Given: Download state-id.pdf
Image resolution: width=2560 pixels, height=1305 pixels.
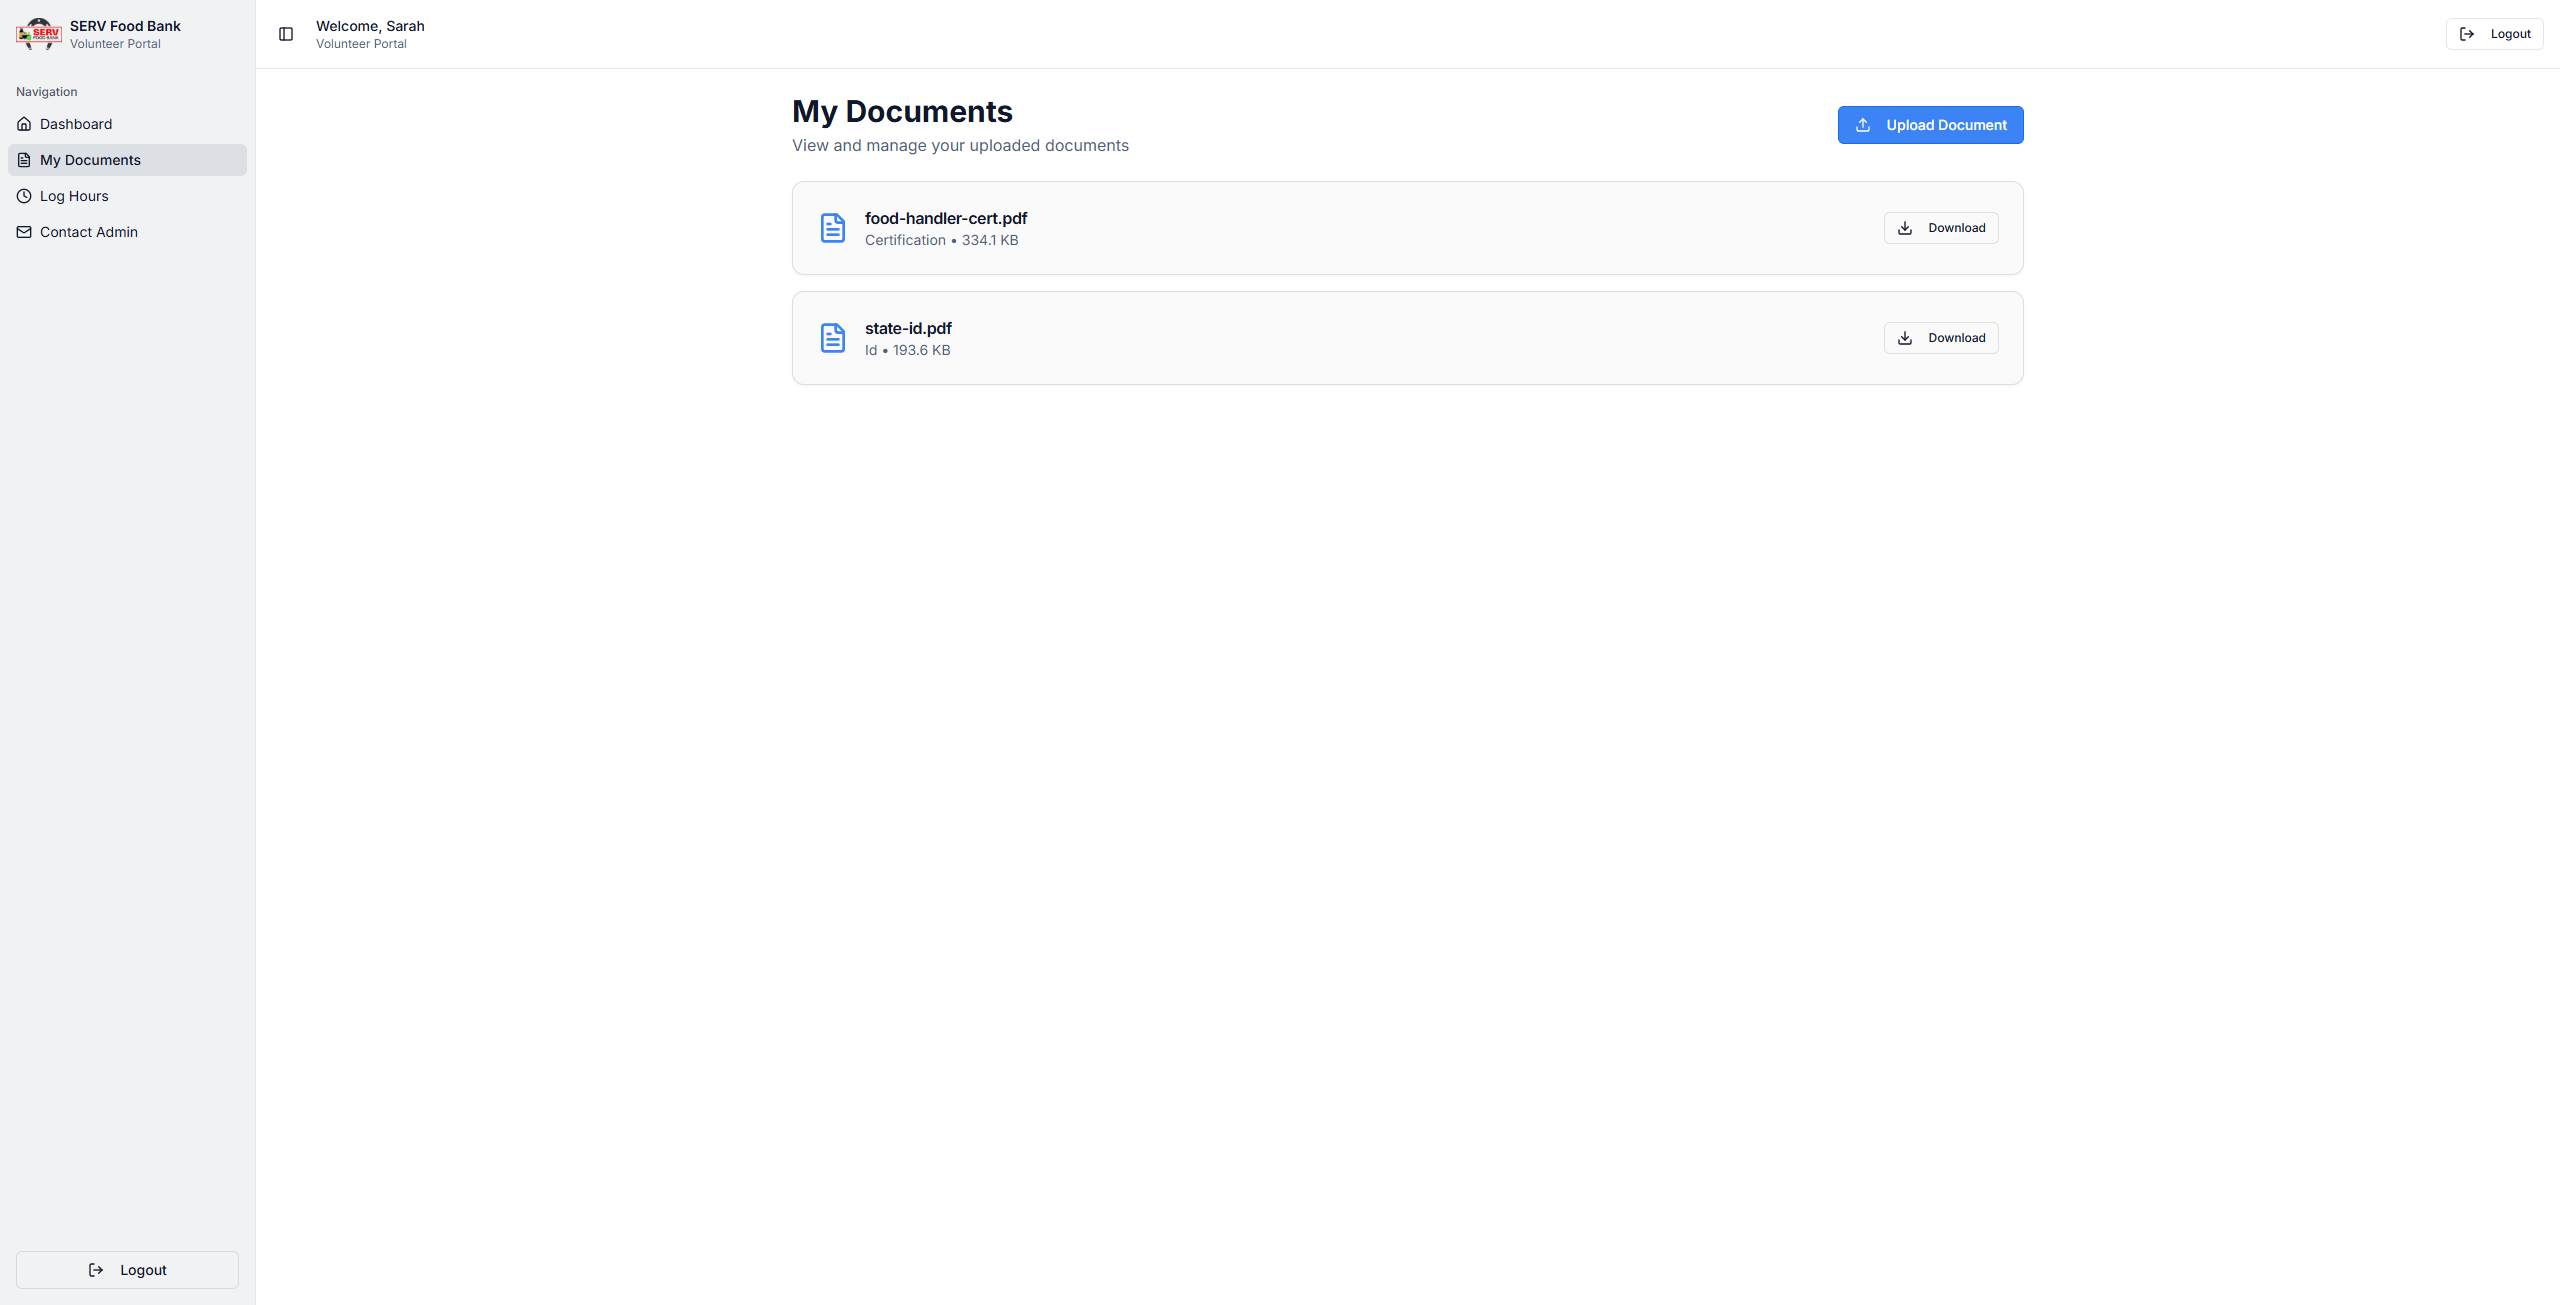Looking at the screenshot, I should tap(1941, 338).
